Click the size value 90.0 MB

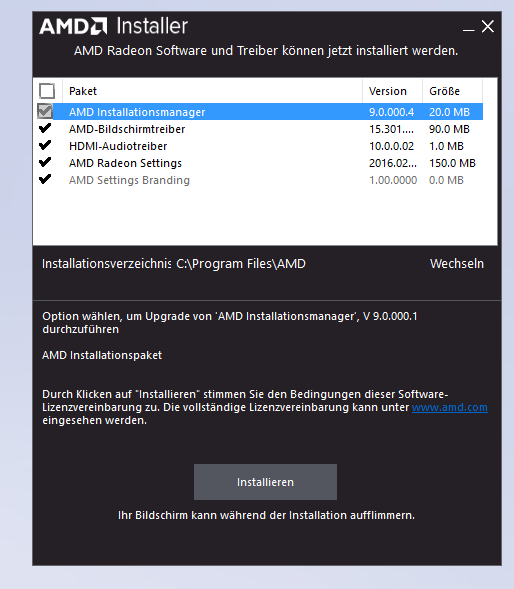tap(449, 129)
